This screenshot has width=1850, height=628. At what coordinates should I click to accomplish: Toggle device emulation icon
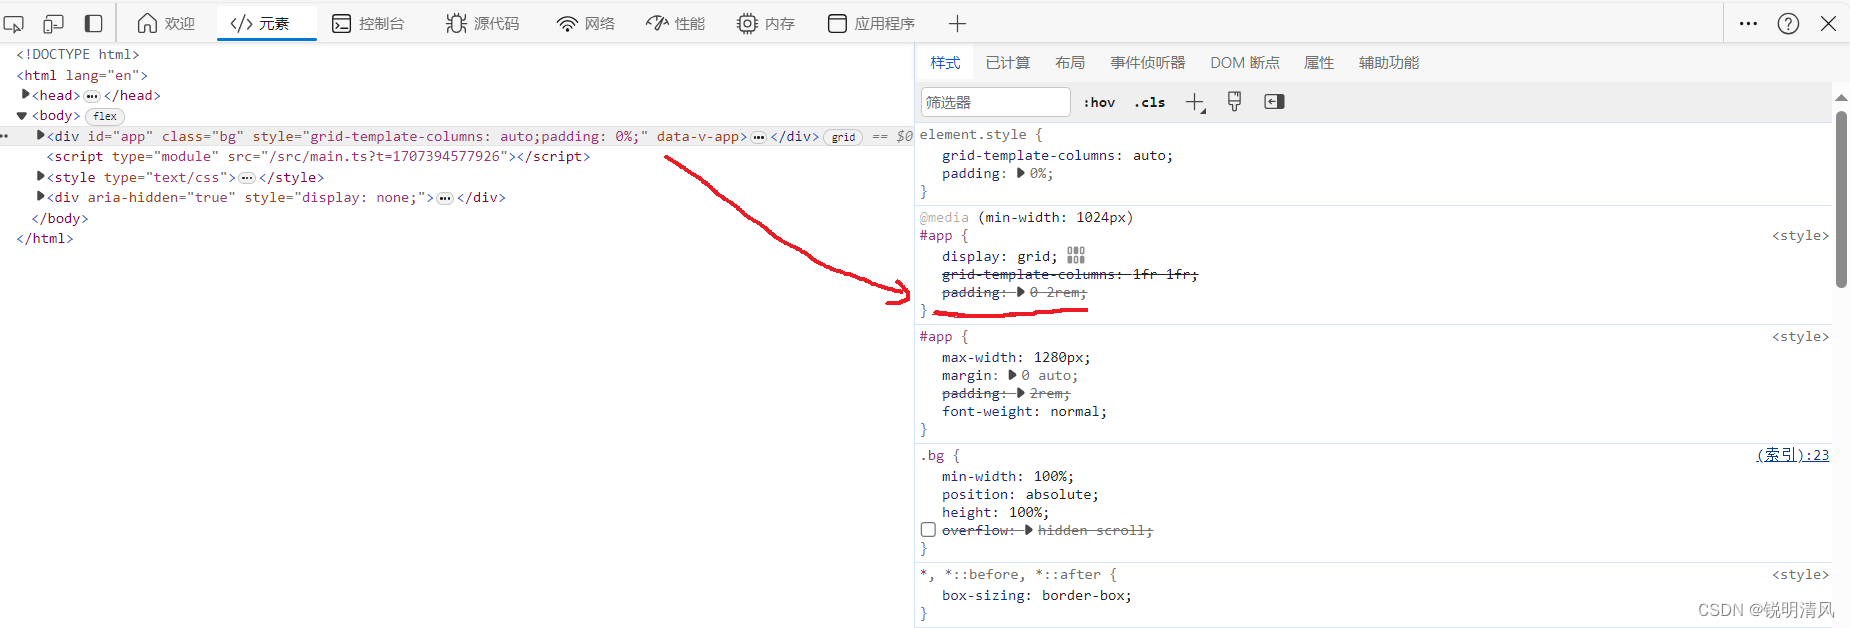coord(54,23)
